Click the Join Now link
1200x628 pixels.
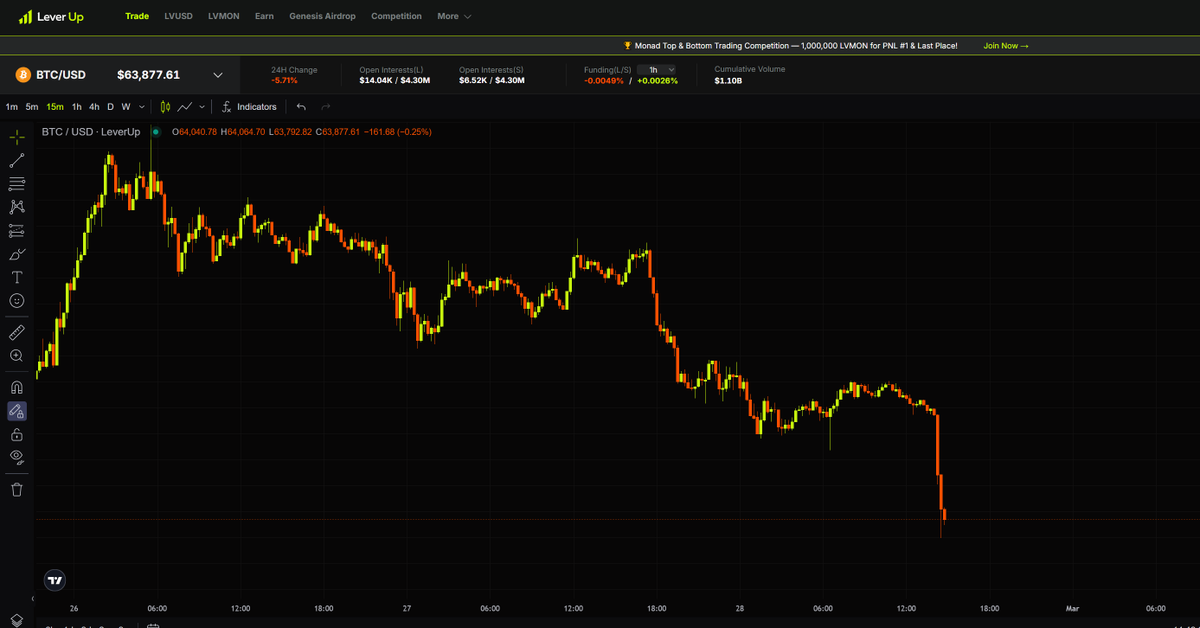(x=1006, y=46)
